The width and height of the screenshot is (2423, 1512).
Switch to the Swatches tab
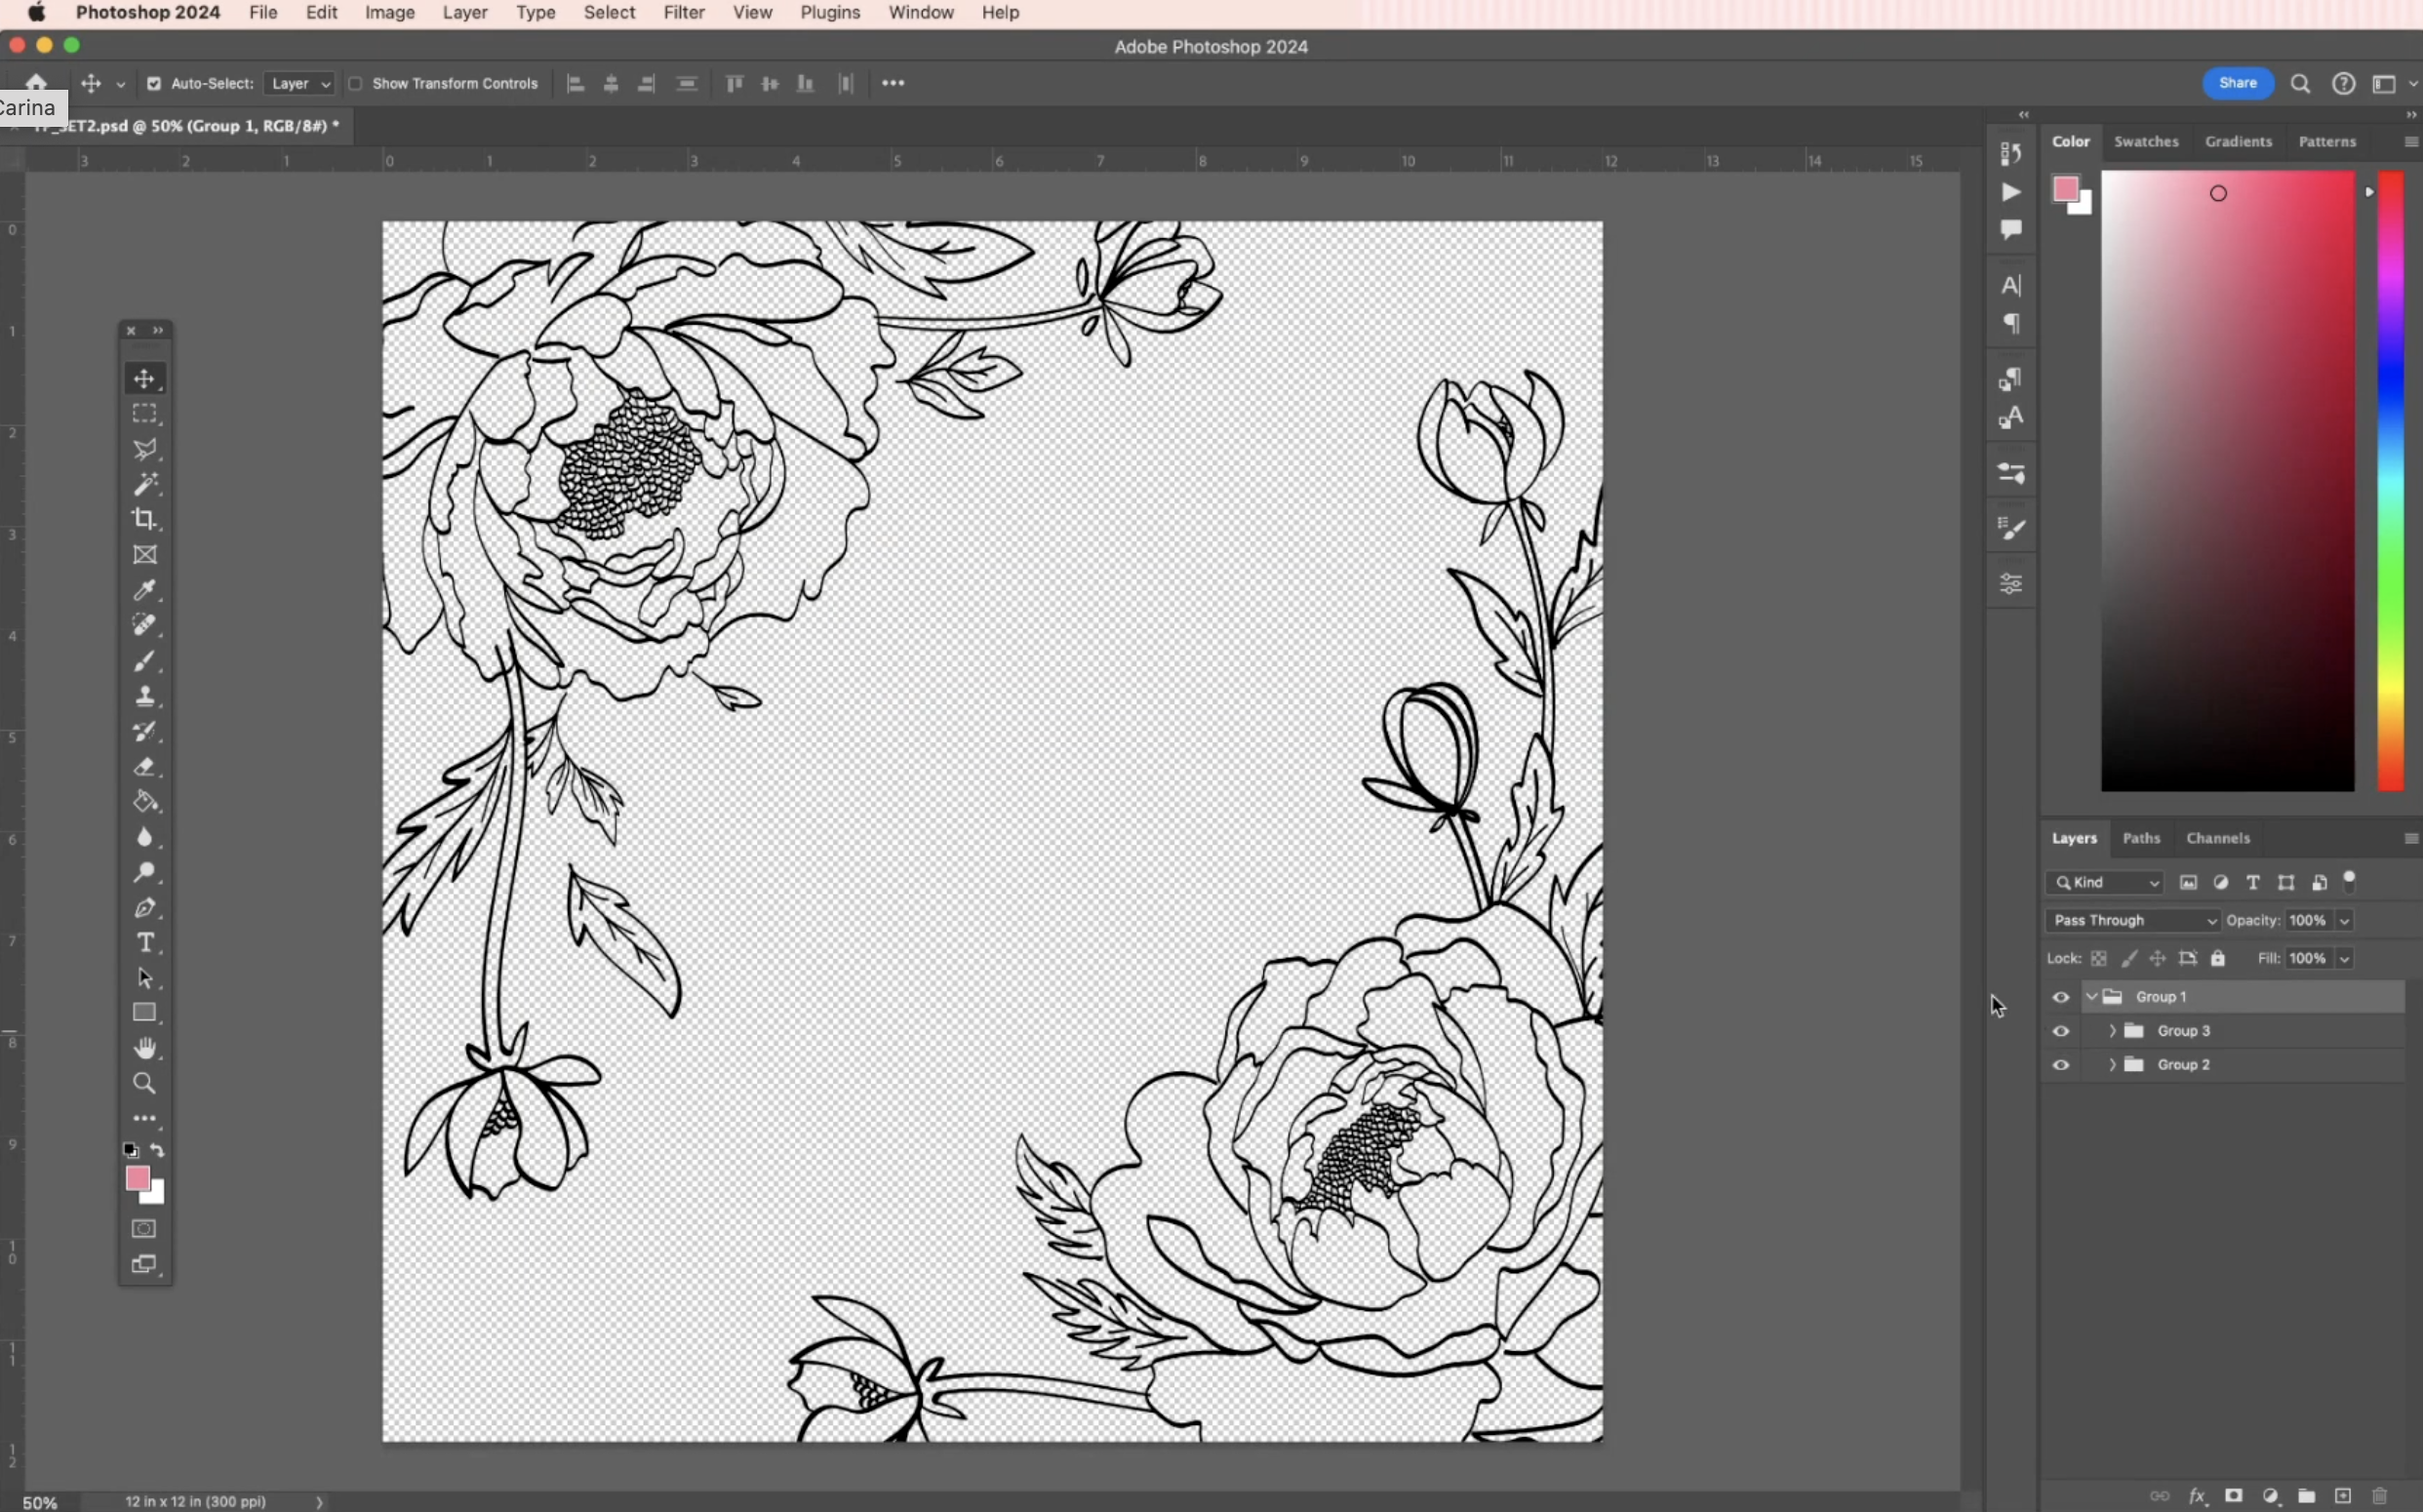tap(2146, 142)
